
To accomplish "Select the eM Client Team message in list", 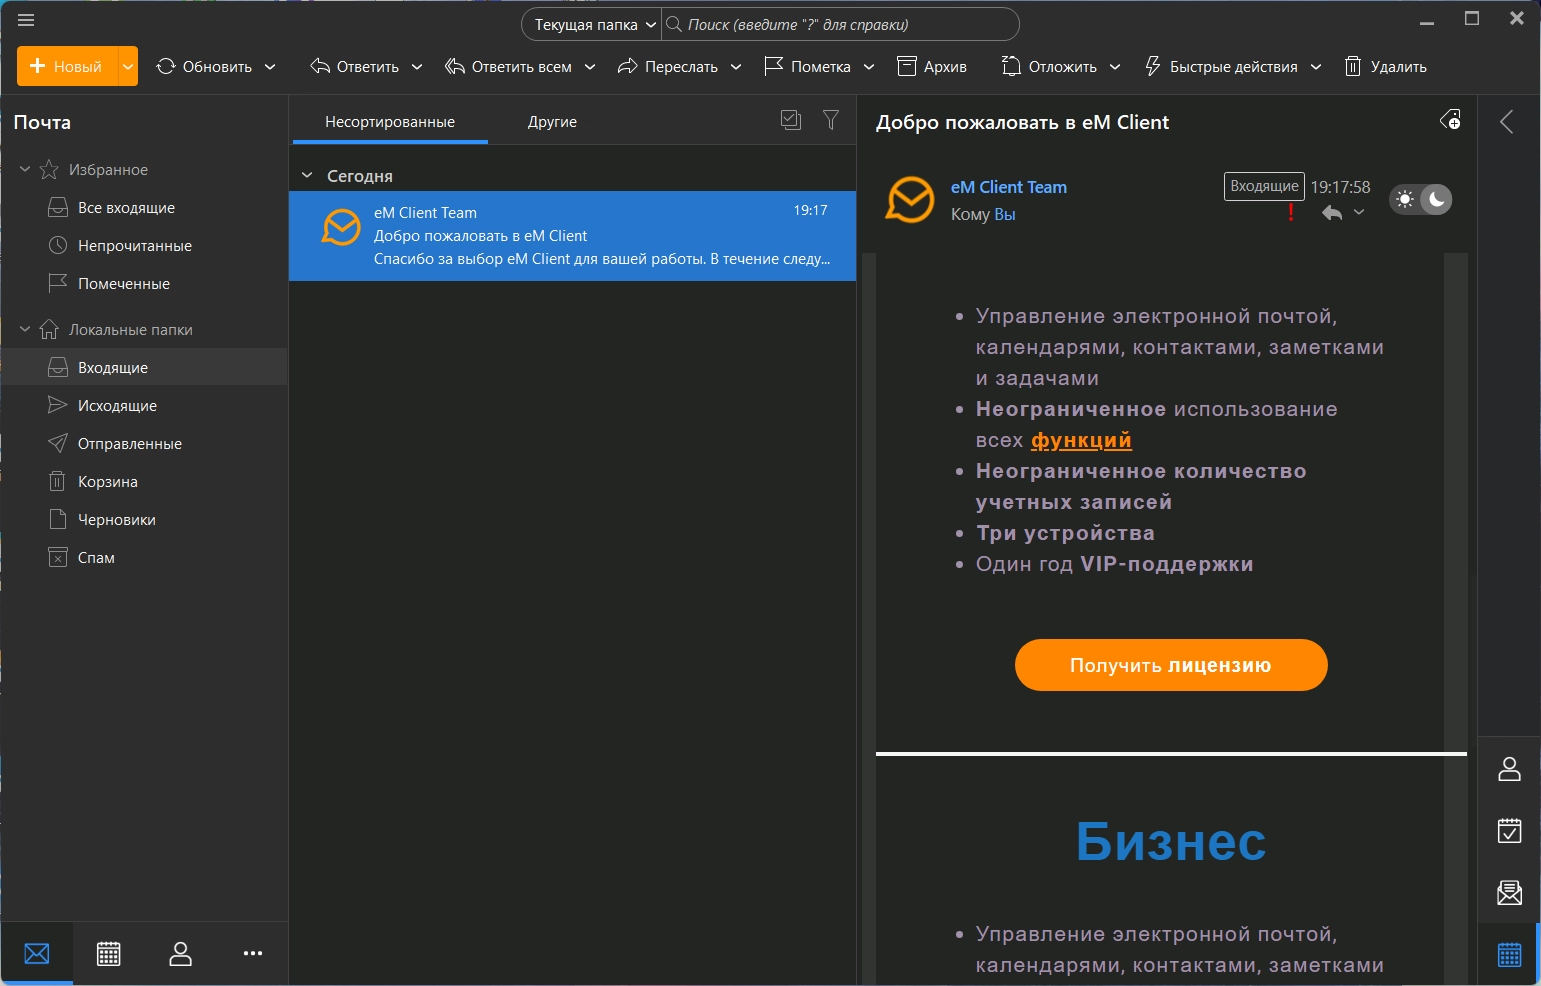I will (x=572, y=236).
